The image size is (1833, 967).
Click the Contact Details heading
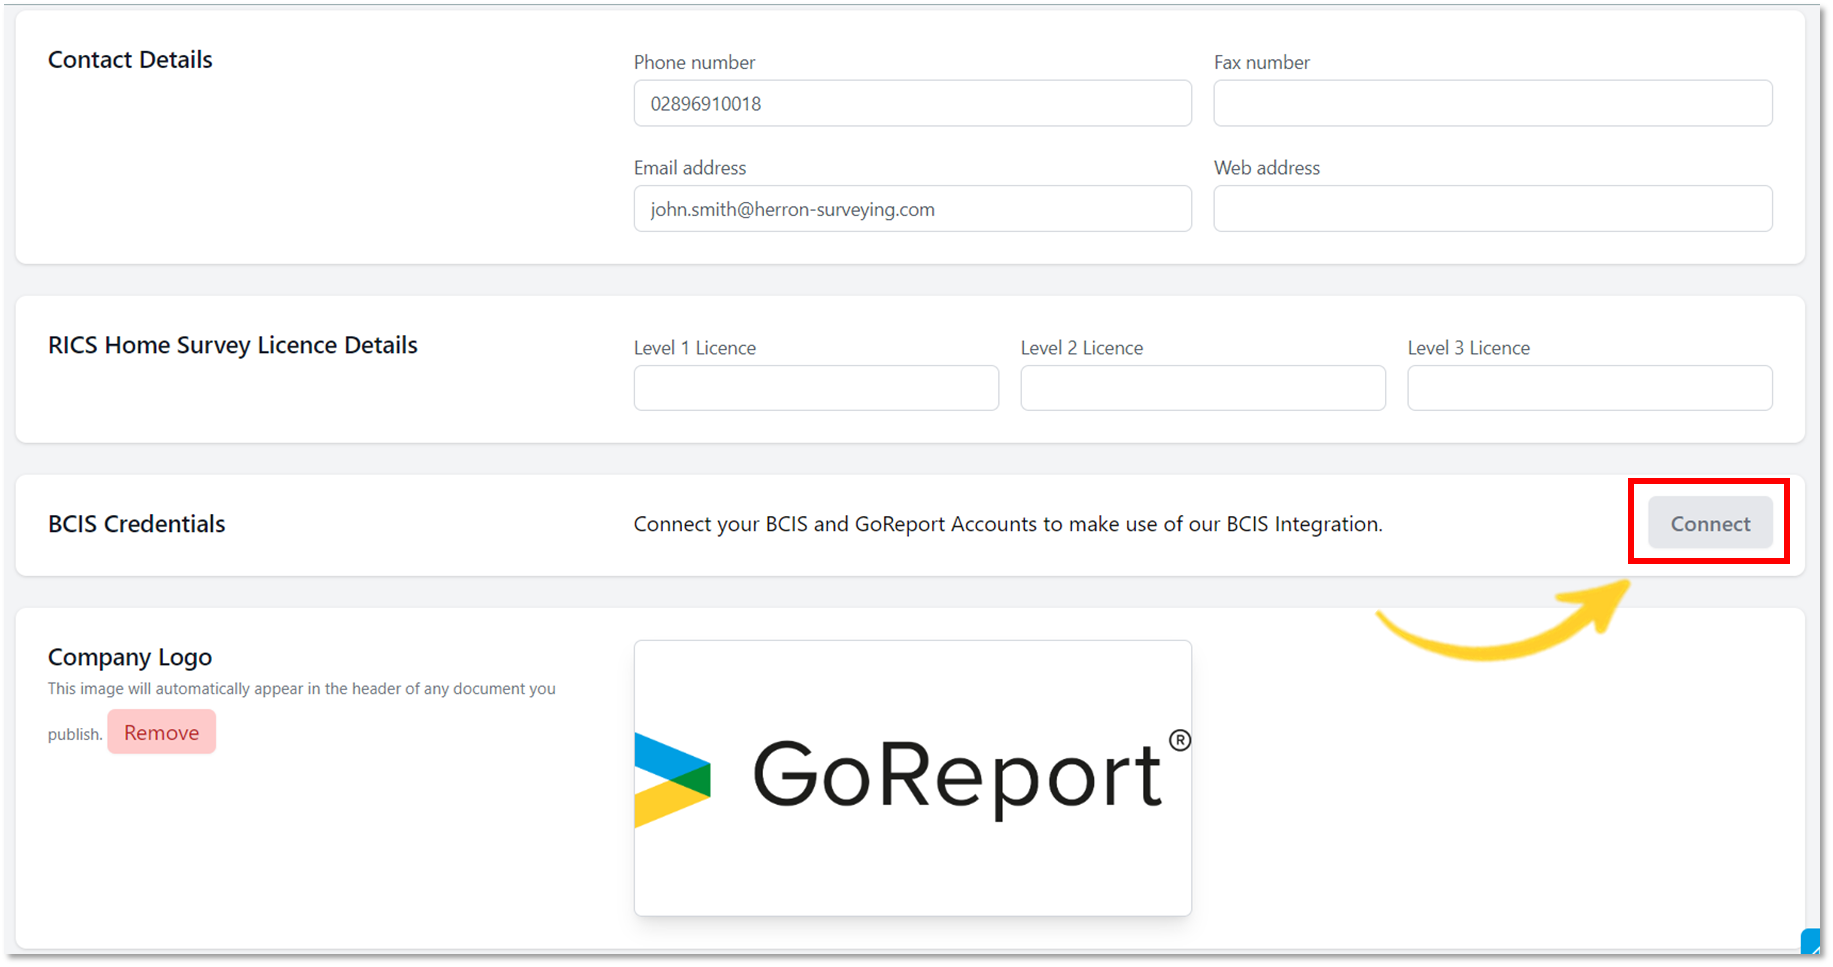point(130,60)
